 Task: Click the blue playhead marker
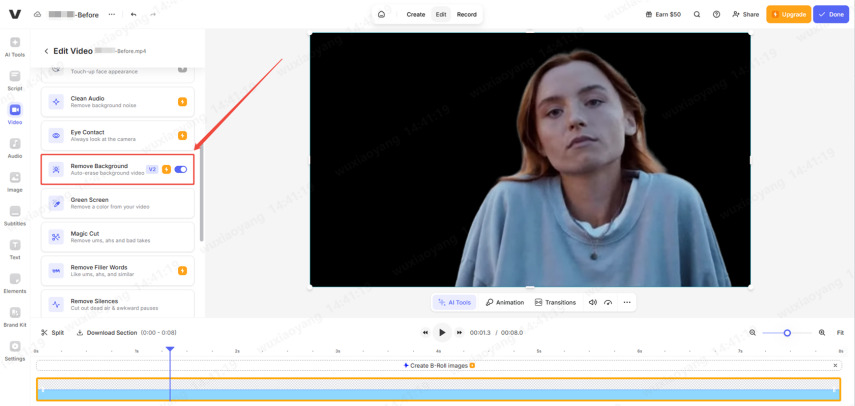tap(170, 349)
